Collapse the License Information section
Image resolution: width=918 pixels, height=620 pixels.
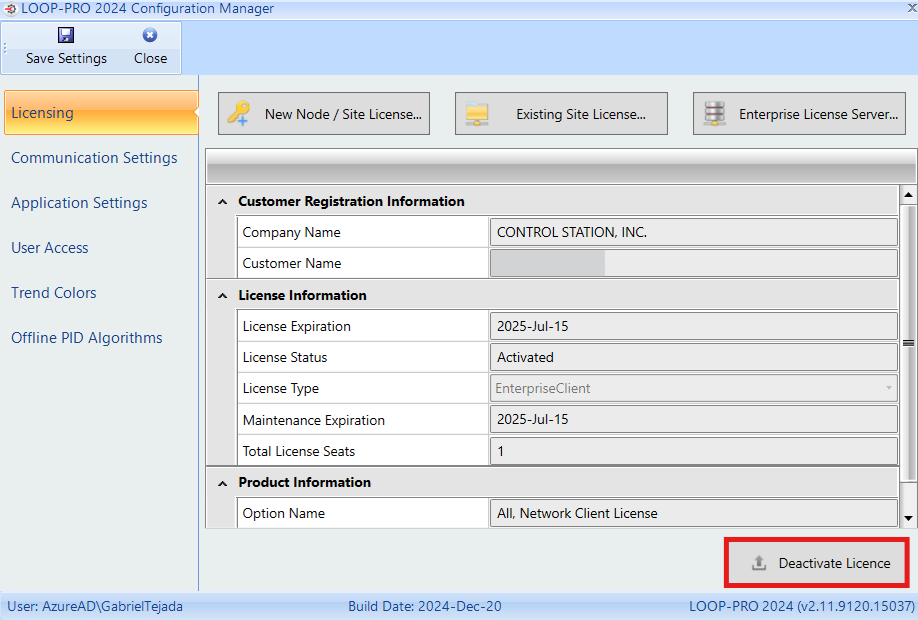[x=222, y=296]
